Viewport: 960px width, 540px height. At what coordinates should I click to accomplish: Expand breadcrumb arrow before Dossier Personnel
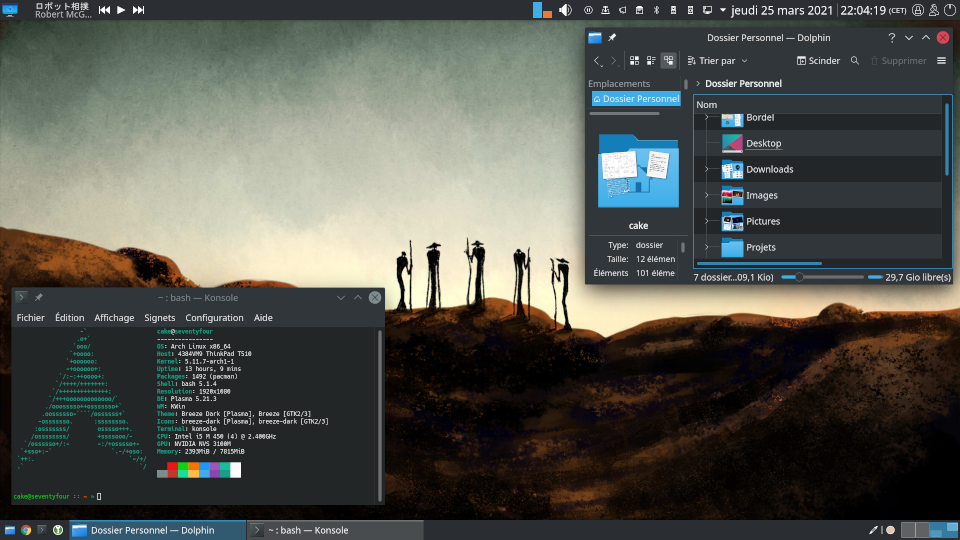698,83
